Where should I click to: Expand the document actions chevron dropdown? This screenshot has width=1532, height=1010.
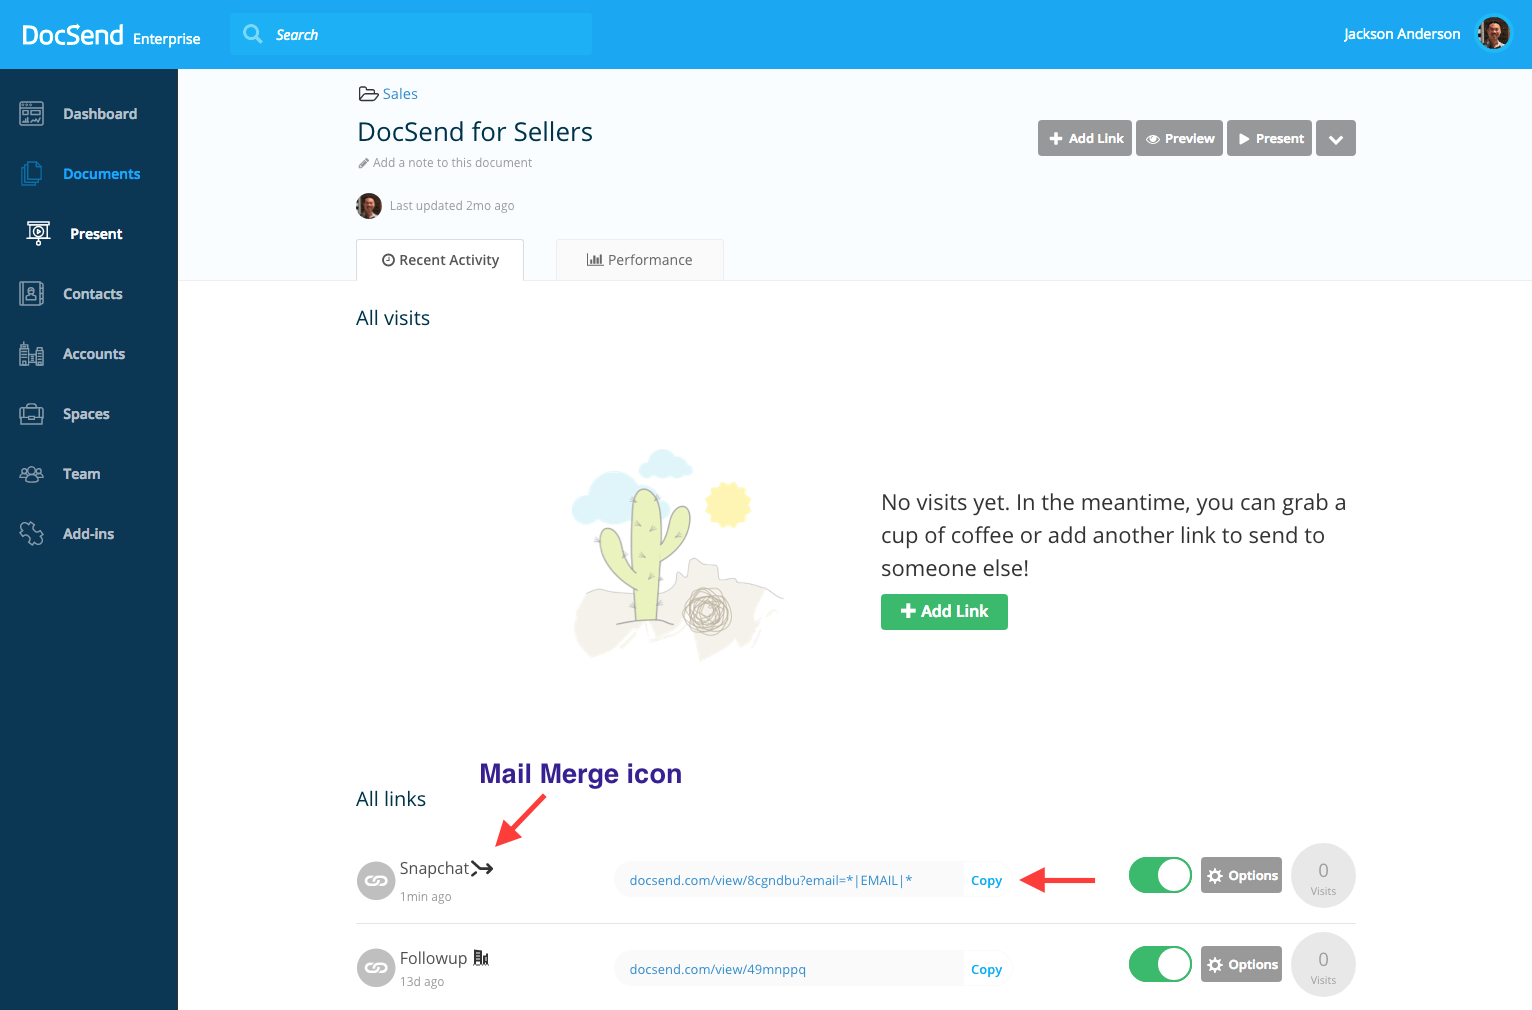tap(1336, 138)
